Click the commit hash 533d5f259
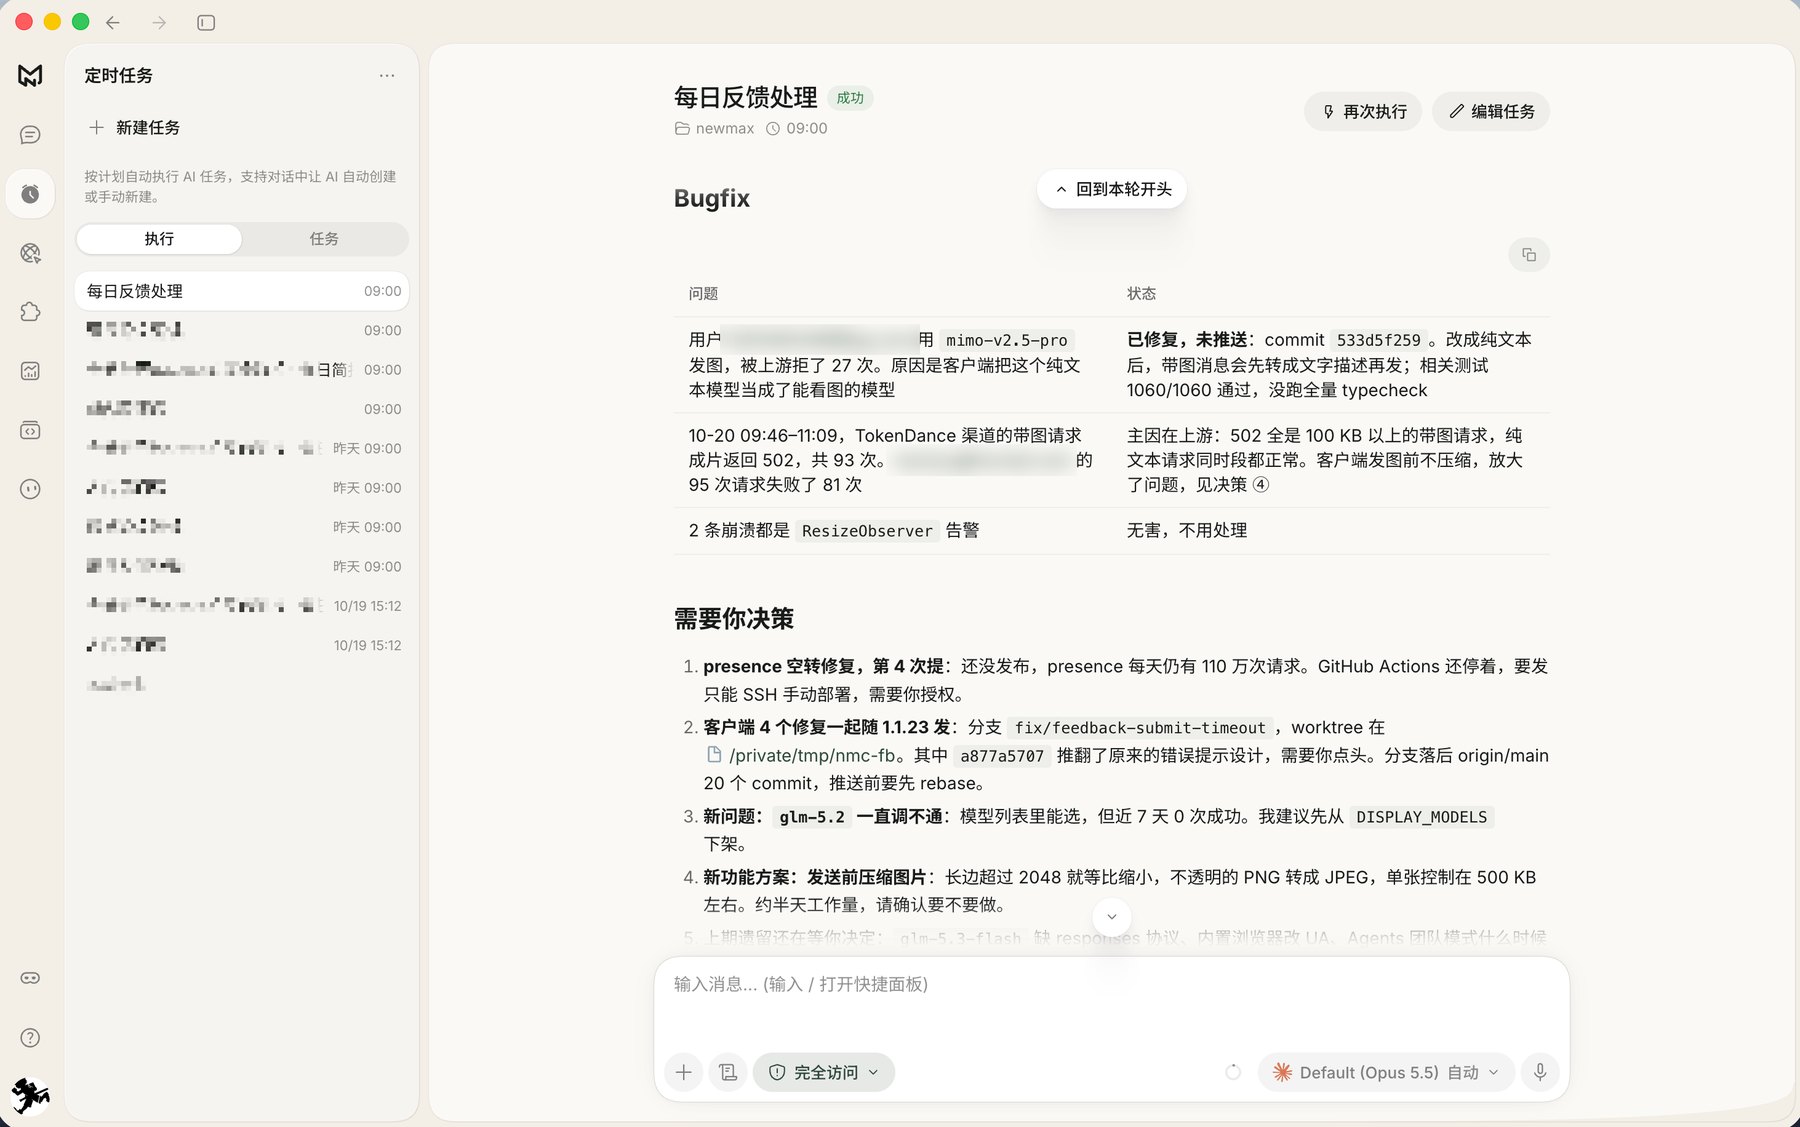1800x1127 pixels. pos(1378,340)
